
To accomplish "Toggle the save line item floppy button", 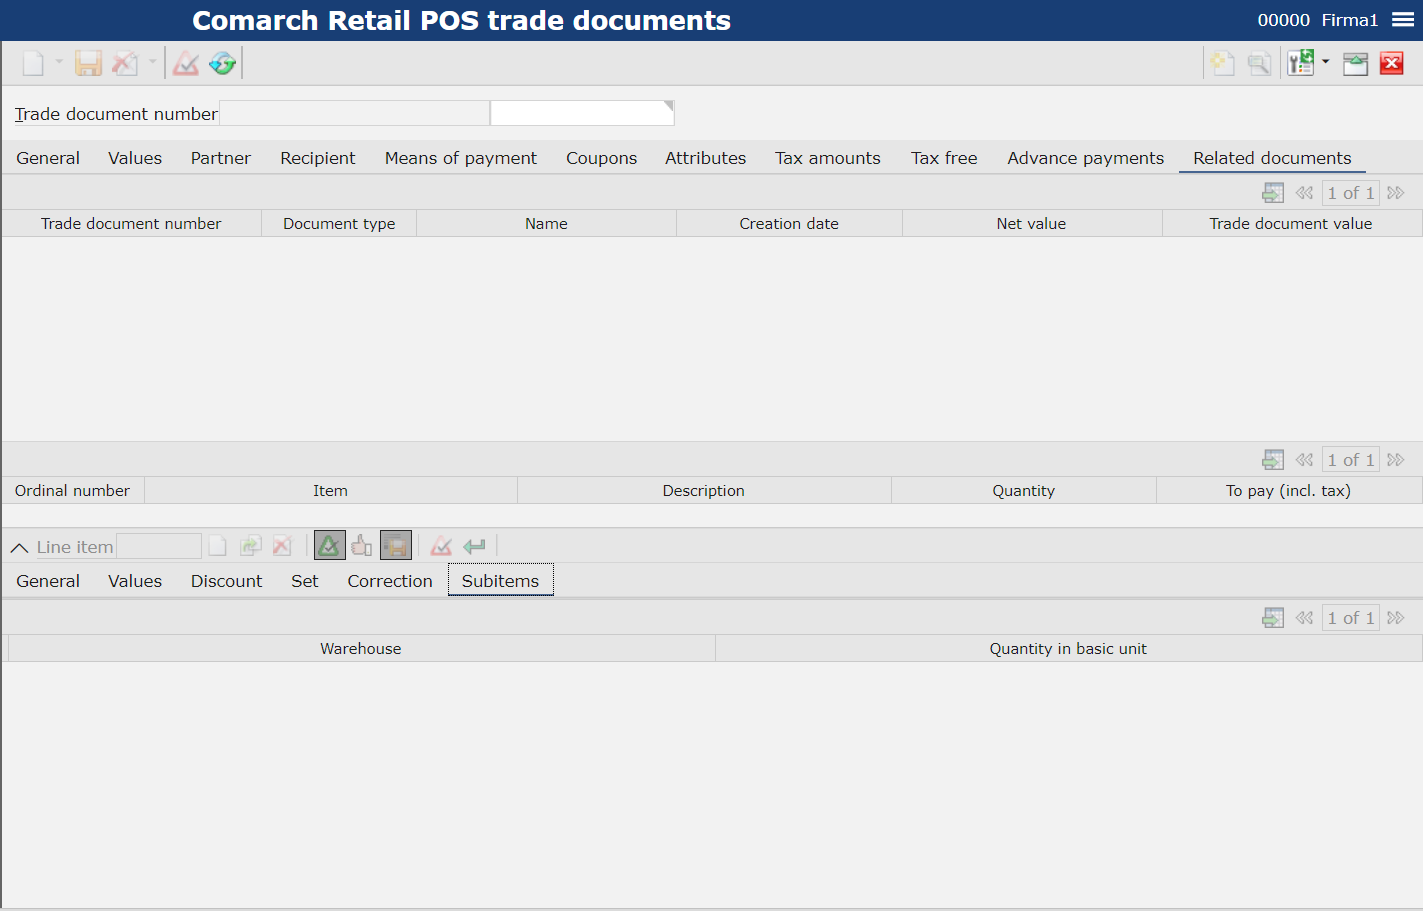I will point(396,546).
